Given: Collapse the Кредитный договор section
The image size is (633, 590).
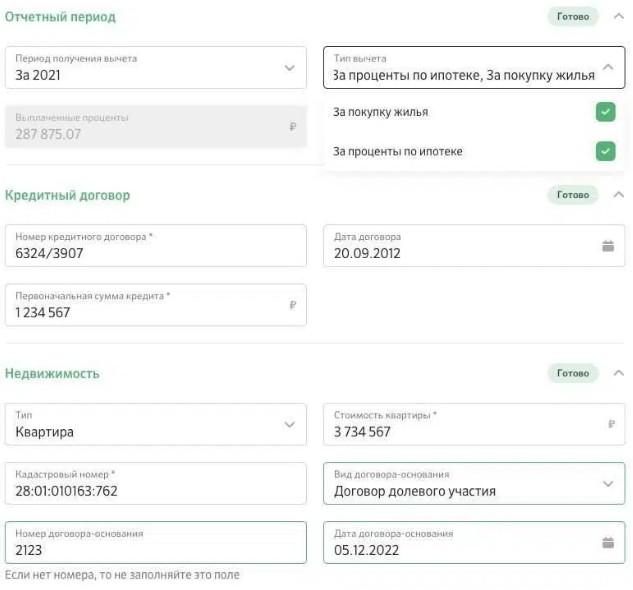Looking at the screenshot, I should pyautogui.click(x=618, y=195).
